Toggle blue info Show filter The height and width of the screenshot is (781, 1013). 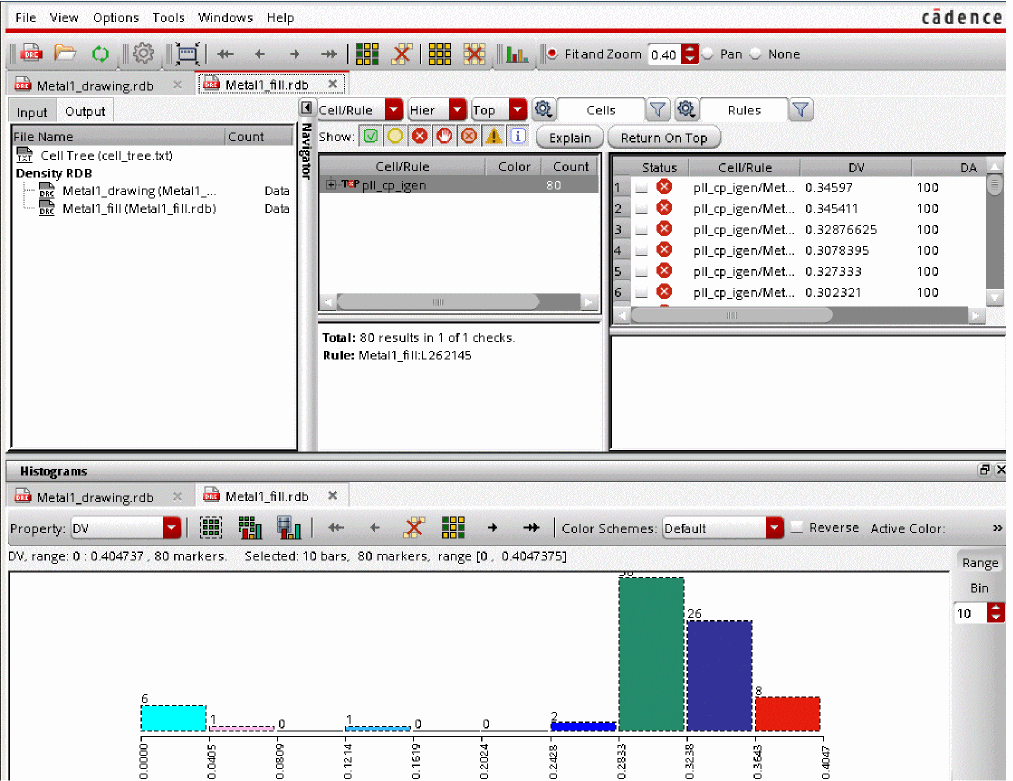518,136
